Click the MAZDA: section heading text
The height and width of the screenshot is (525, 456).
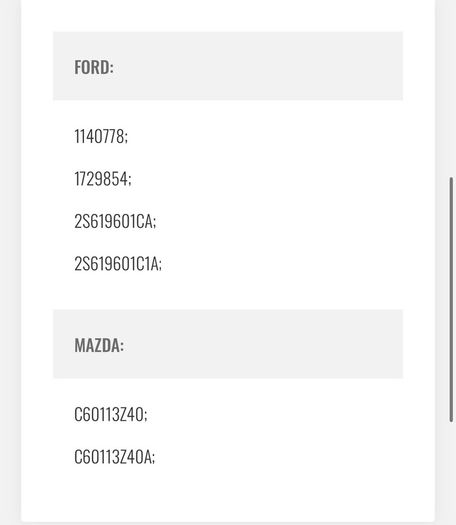(x=99, y=345)
